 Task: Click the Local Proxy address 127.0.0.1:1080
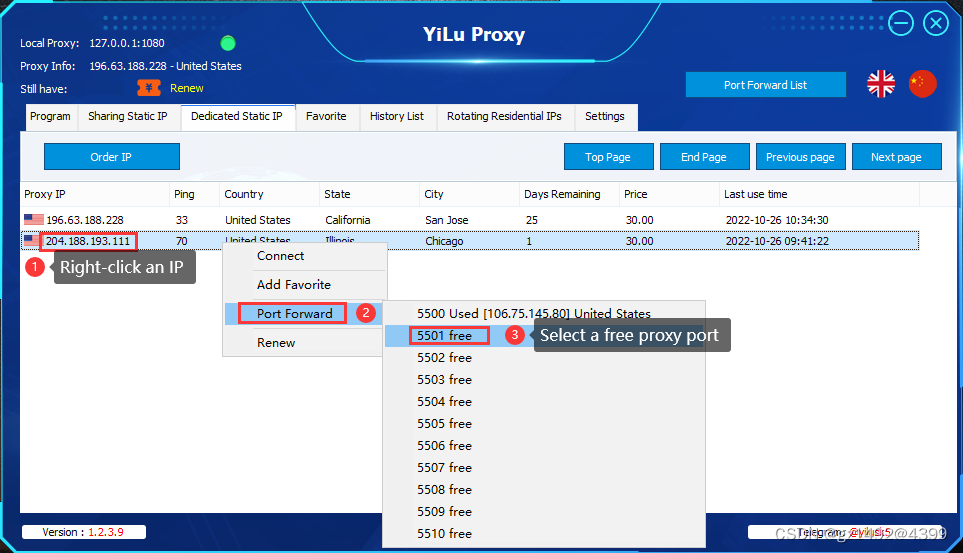click(127, 43)
